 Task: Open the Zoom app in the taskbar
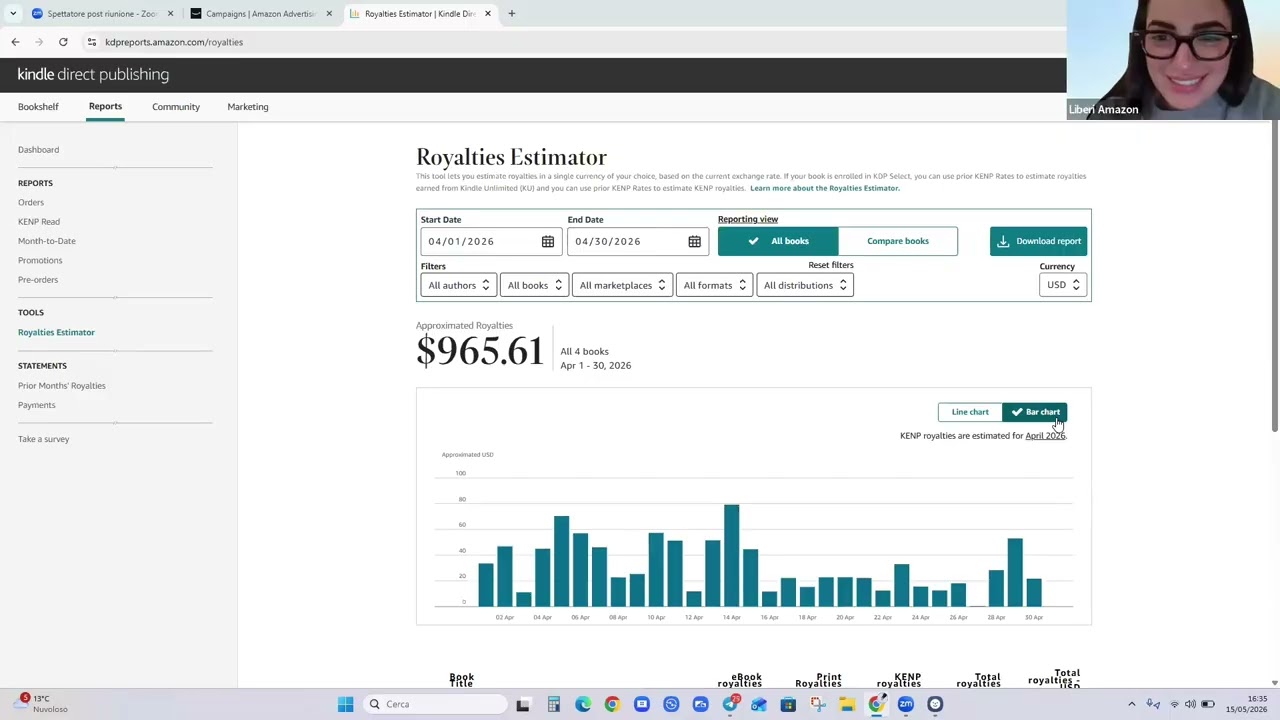pos(905,704)
